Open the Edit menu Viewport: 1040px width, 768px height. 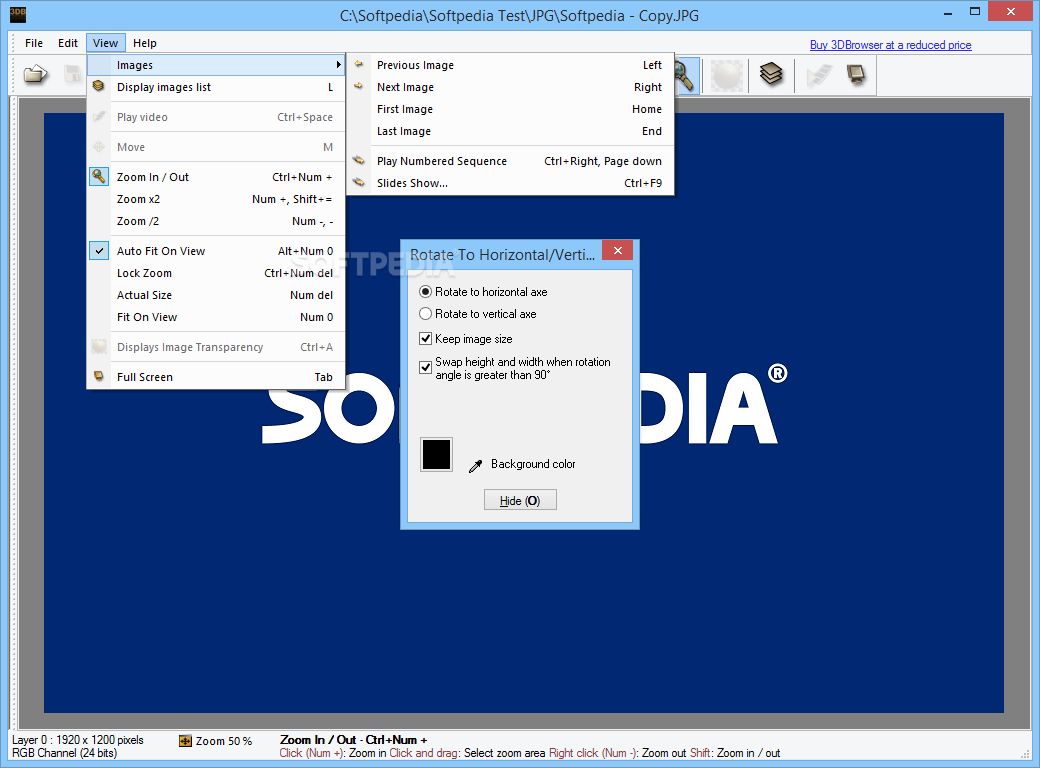click(68, 43)
